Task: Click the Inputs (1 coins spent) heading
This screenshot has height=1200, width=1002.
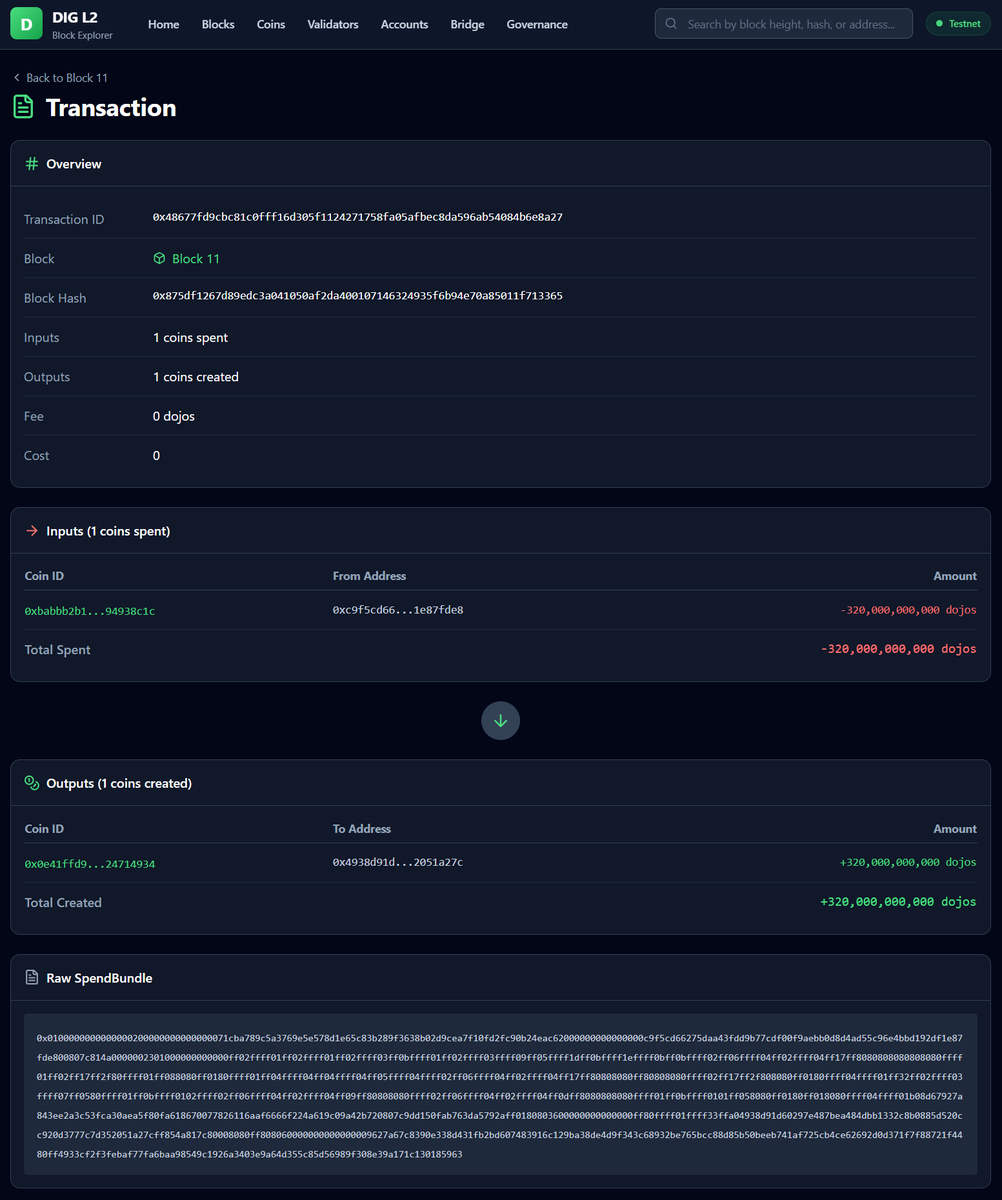Action: [x=108, y=531]
